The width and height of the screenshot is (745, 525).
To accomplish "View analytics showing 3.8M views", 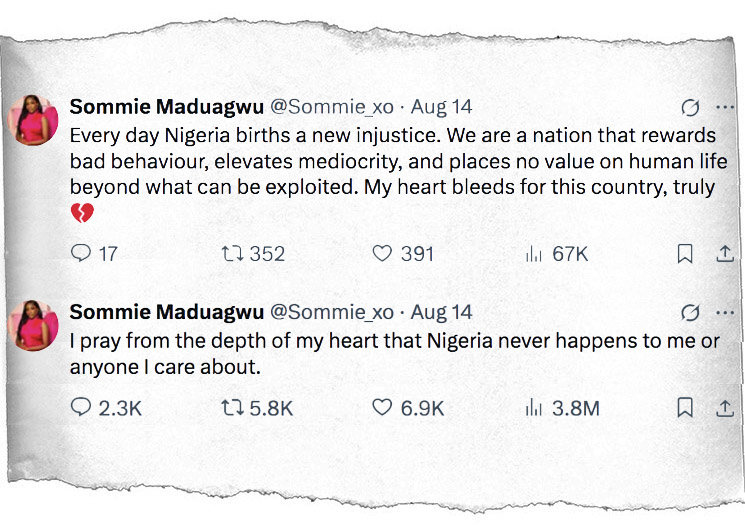I will point(534,407).
